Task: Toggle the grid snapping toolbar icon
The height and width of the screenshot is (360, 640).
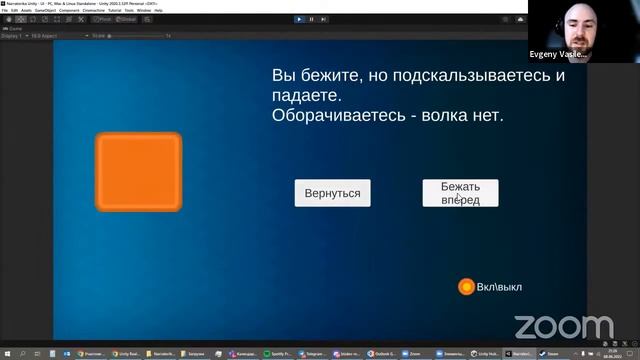Action: pos(147,19)
